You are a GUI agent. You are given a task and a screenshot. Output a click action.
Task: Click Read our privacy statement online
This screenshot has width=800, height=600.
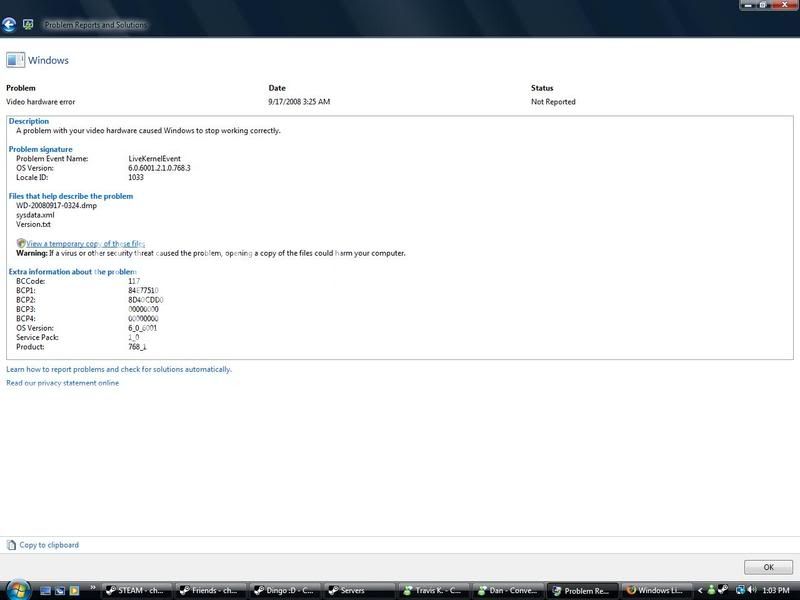62,382
